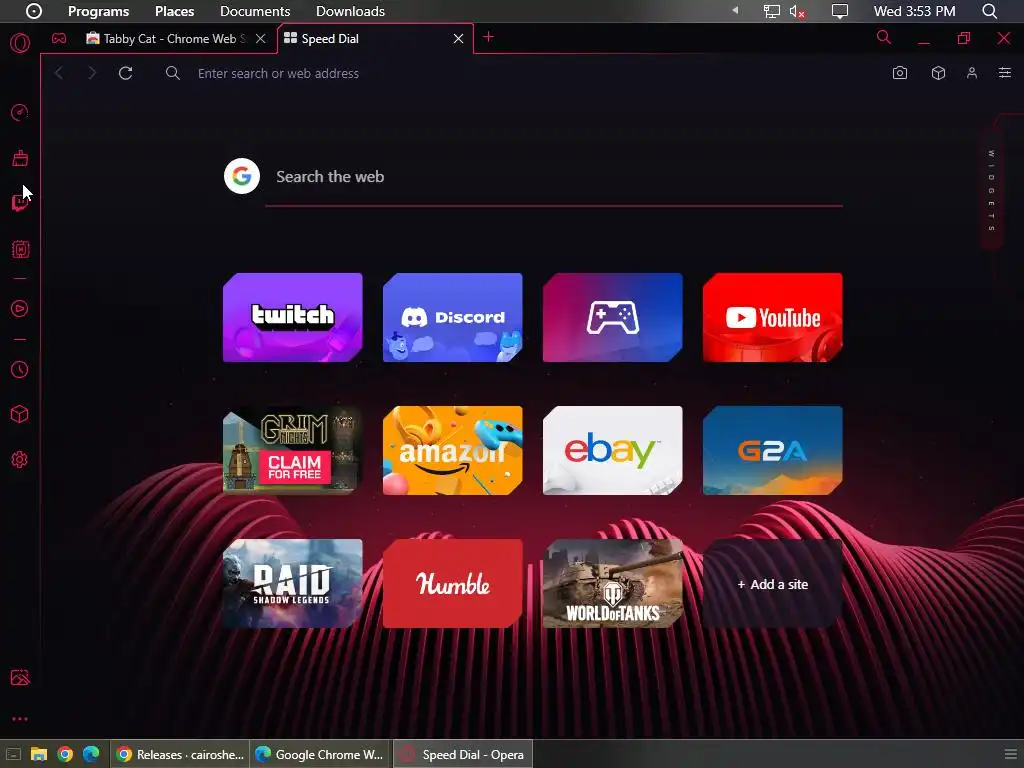1024x768 pixels.
Task: Open World of Tanks tile
Action: [x=613, y=584]
